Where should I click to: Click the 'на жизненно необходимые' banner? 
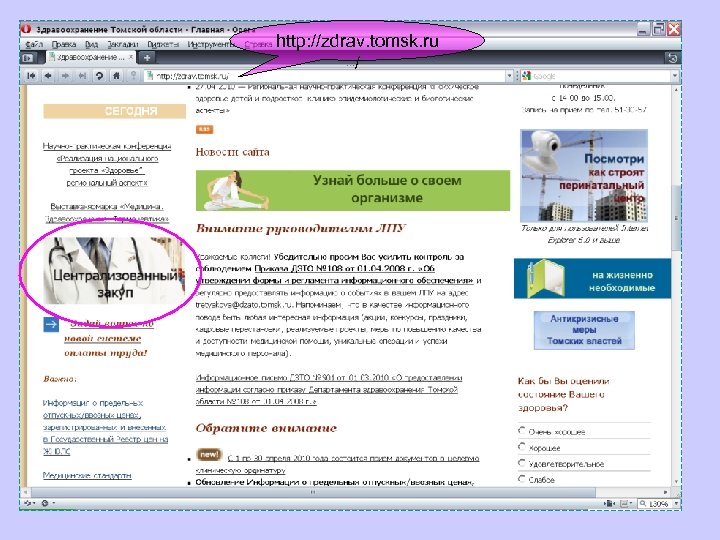592,278
